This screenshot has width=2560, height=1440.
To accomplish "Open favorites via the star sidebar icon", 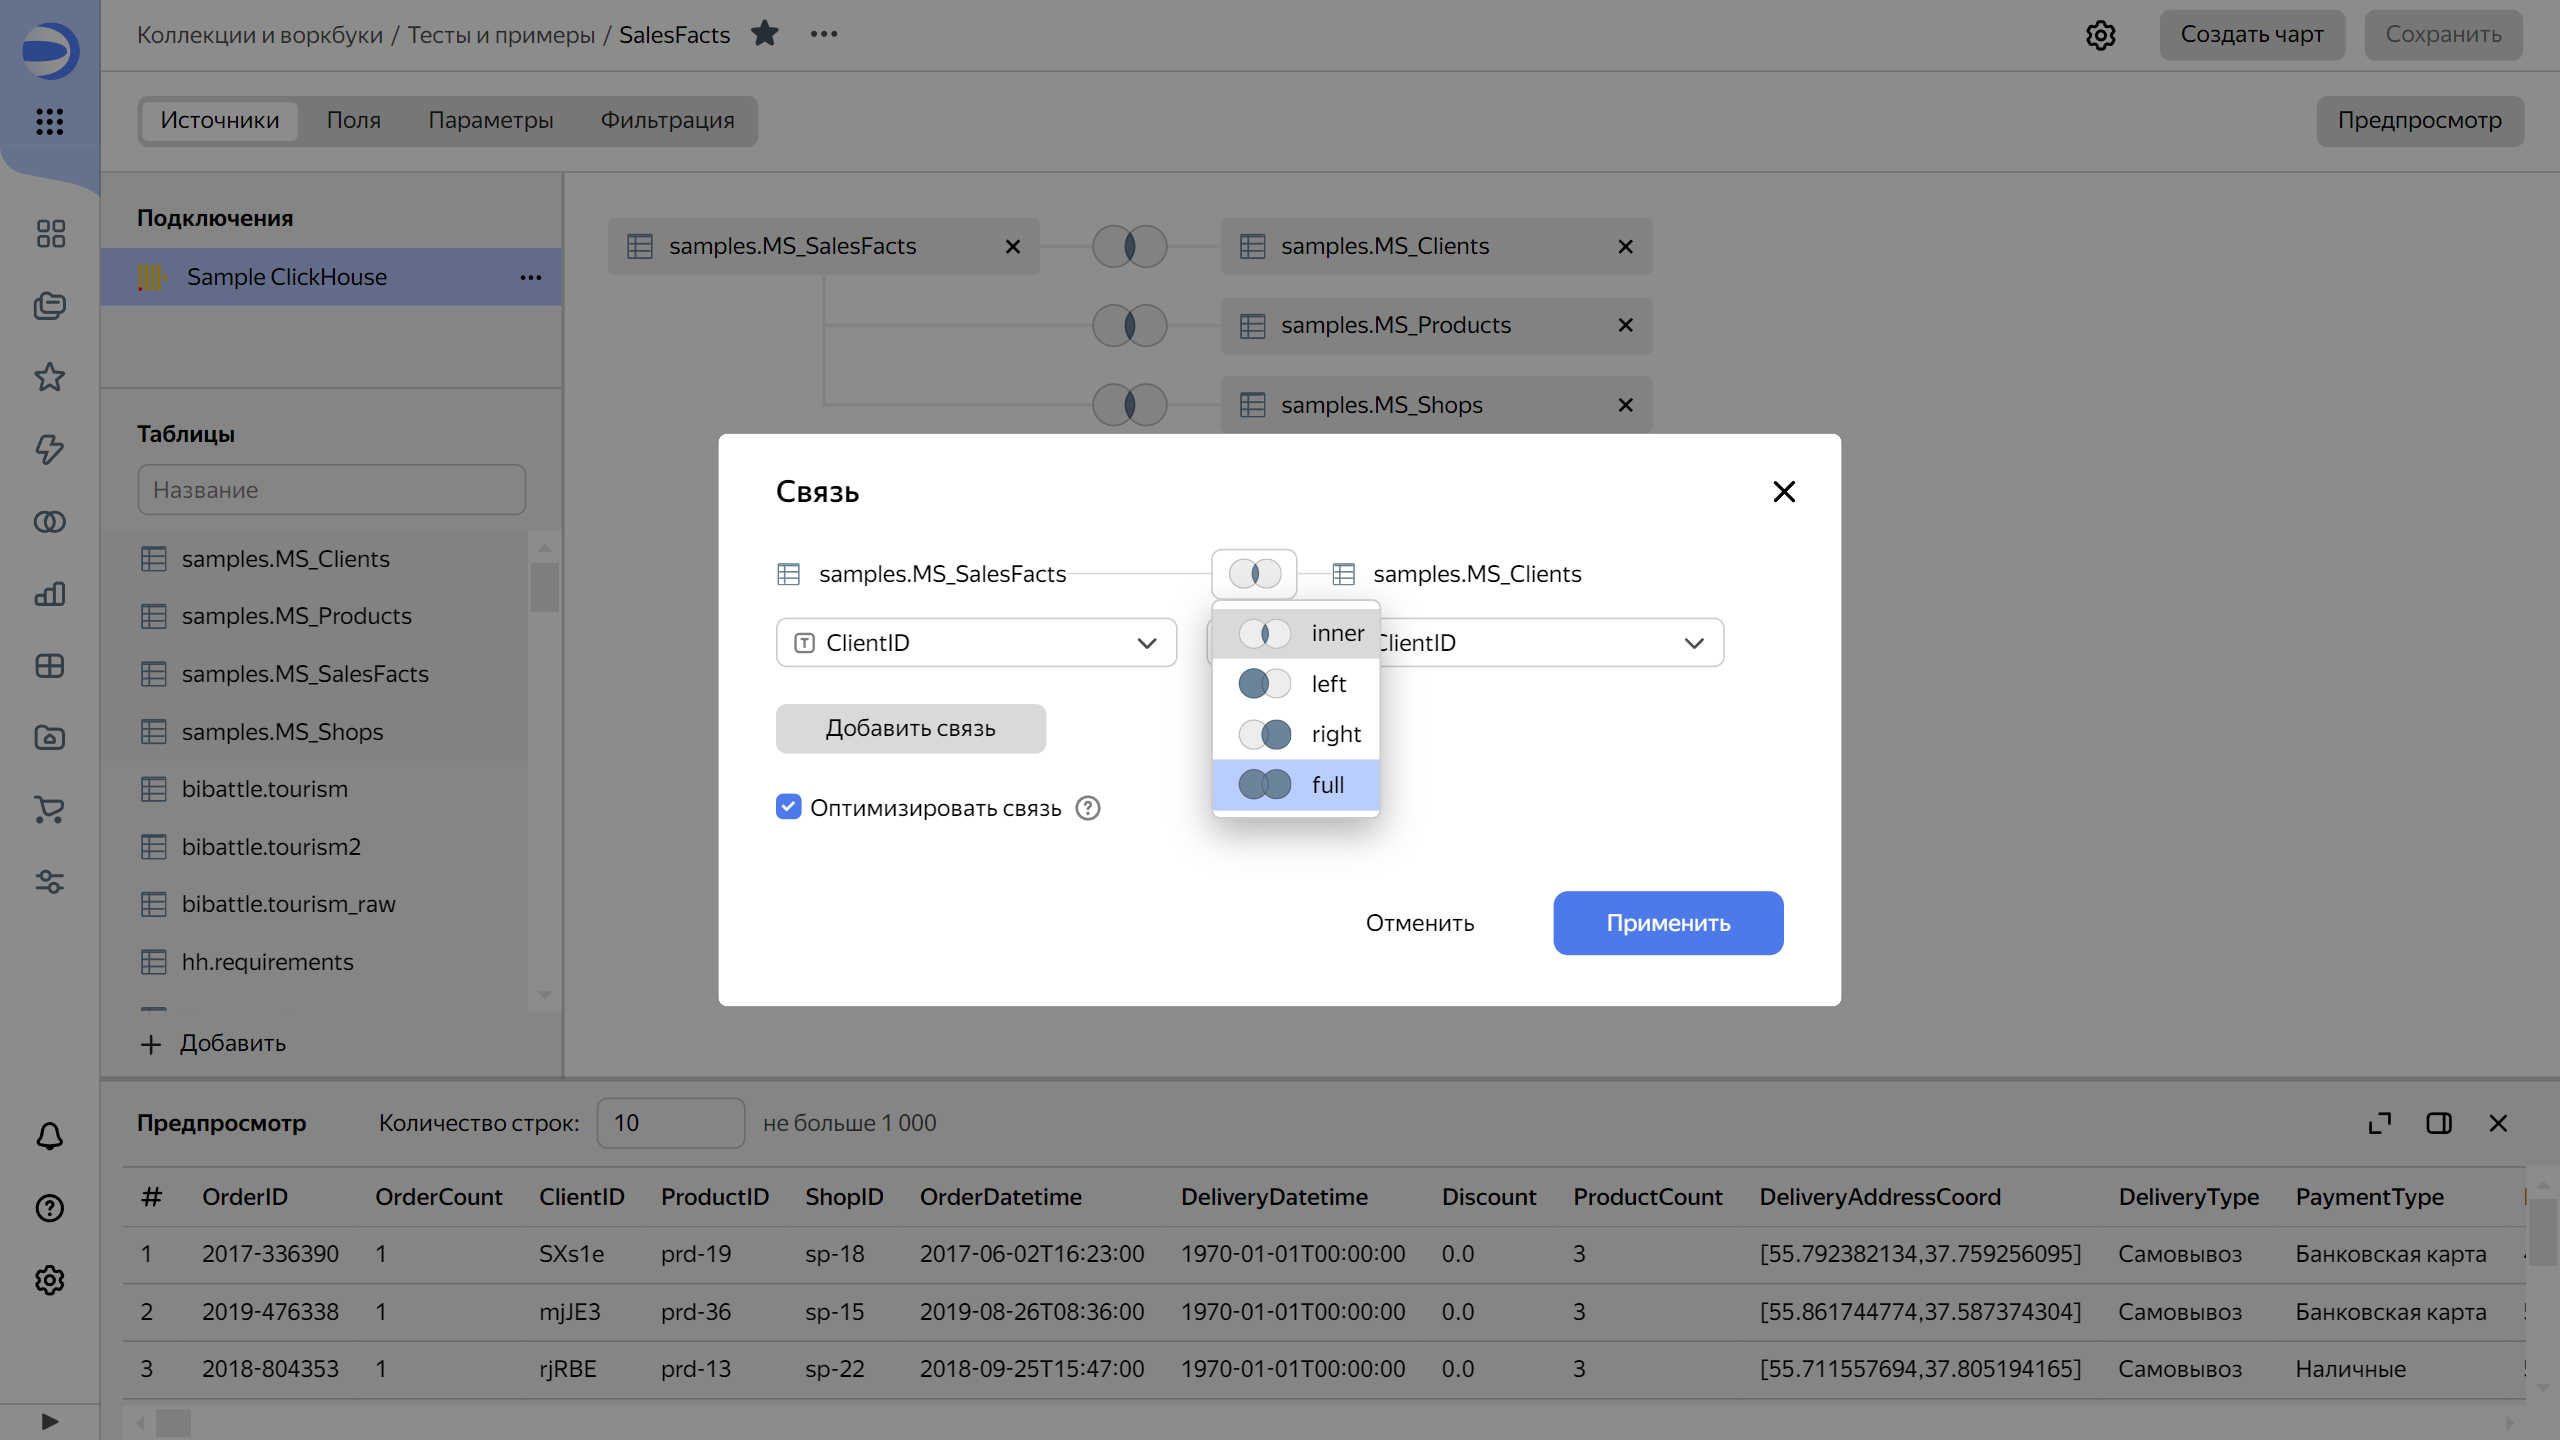I will click(x=49, y=377).
